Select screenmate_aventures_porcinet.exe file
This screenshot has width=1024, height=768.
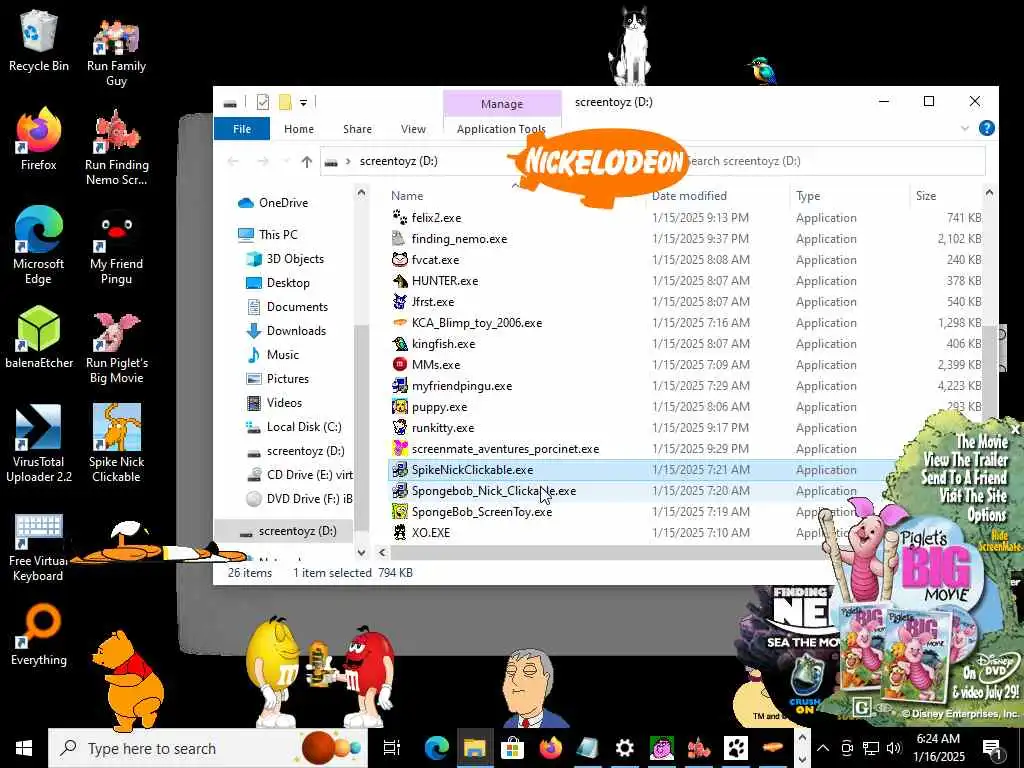[505, 449]
